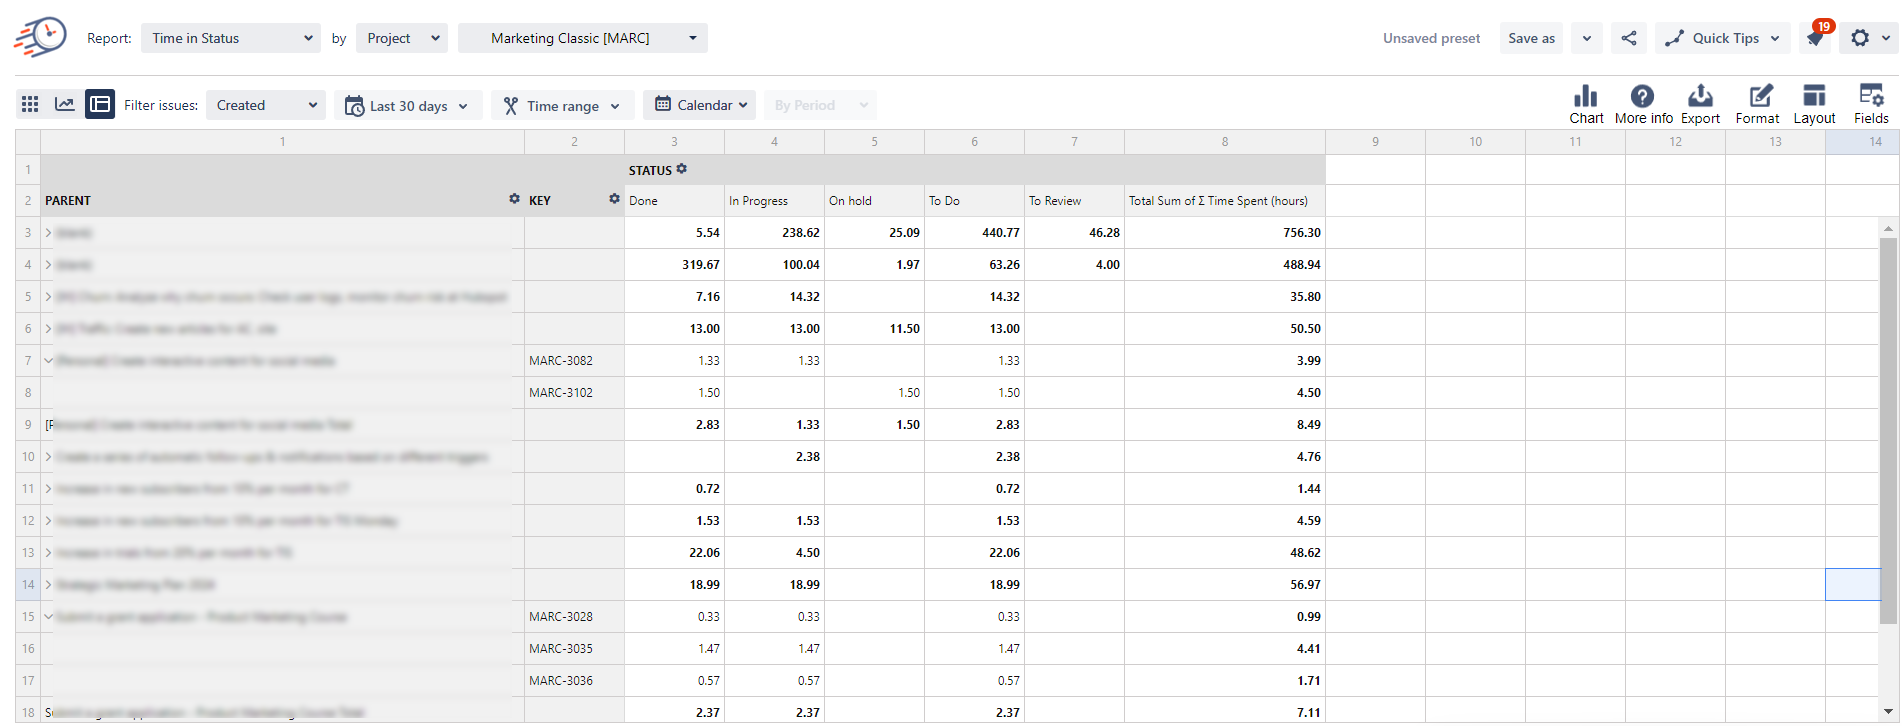Image resolution: width=1902 pixels, height=726 pixels.
Task: Open the Fields settings icon
Action: click(x=1870, y=97)
